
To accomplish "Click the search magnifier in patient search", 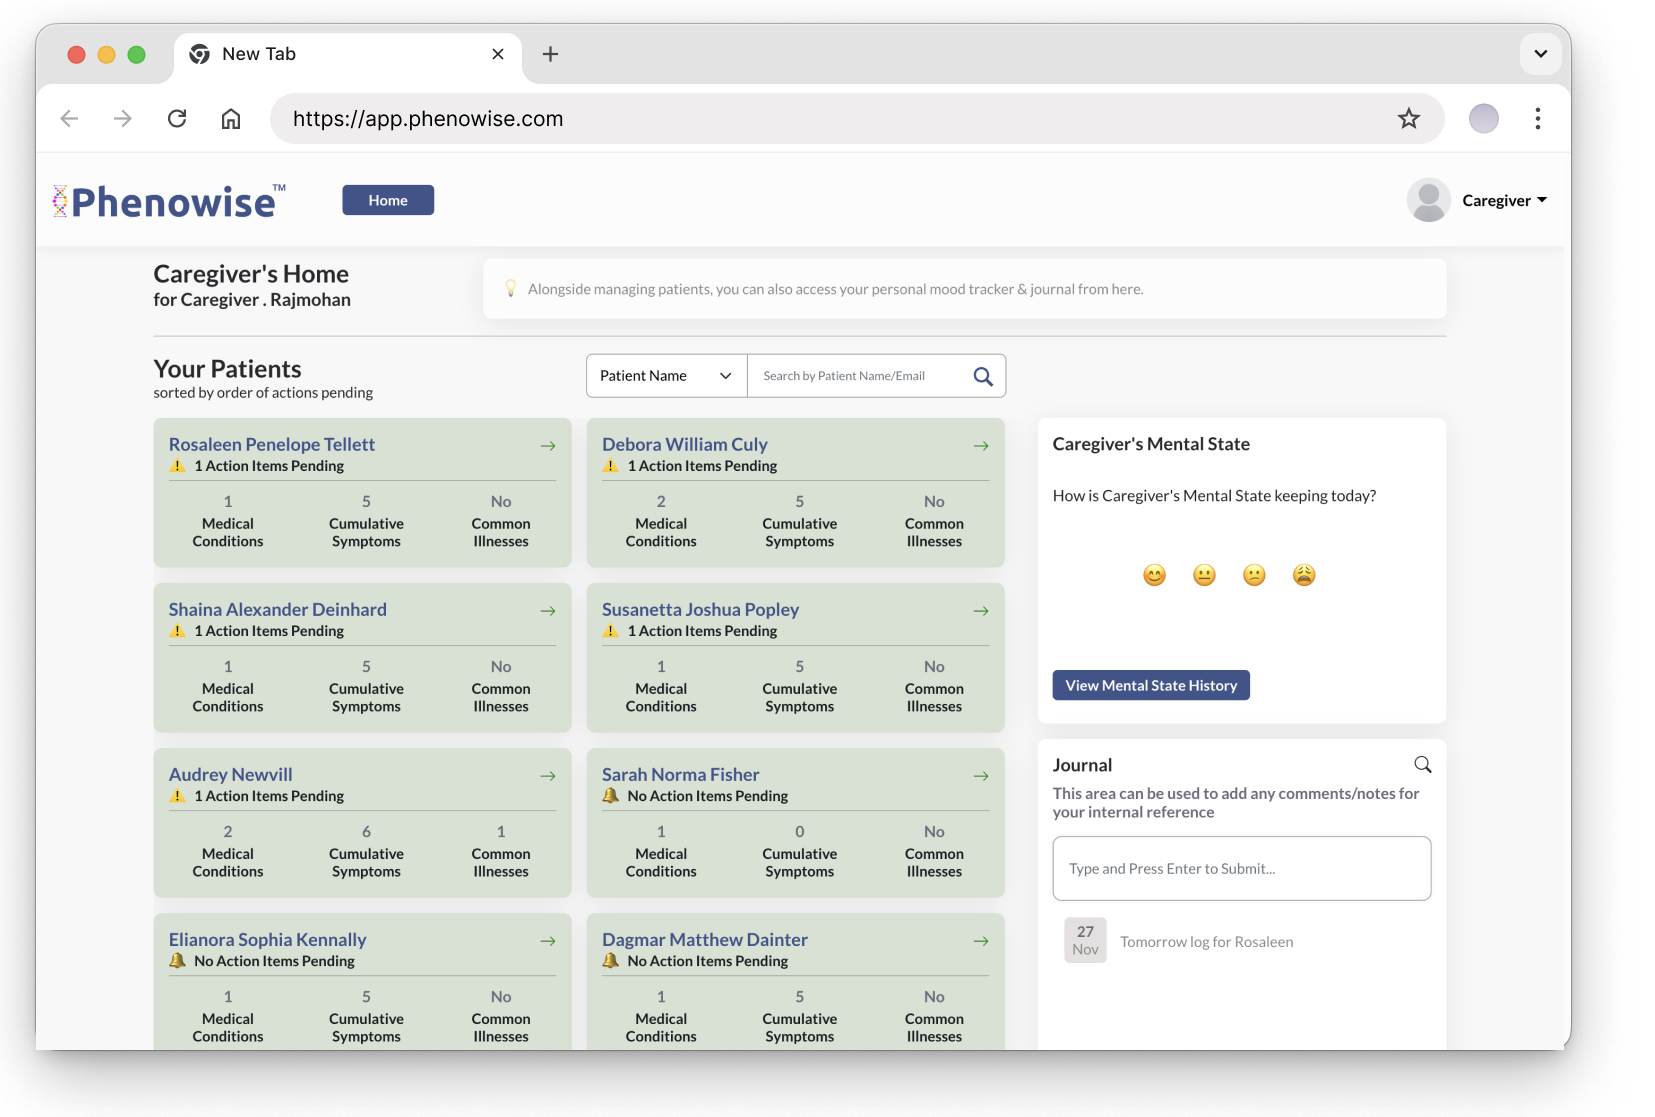I will 982,376.
